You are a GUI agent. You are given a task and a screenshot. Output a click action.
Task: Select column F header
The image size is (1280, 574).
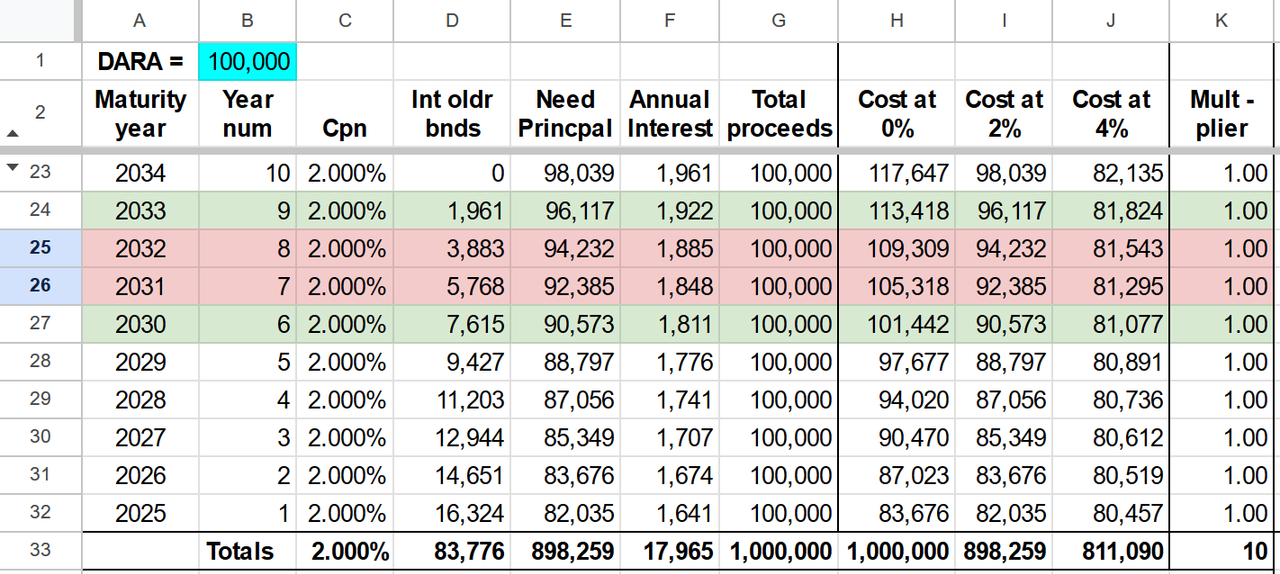coord(670,20)
